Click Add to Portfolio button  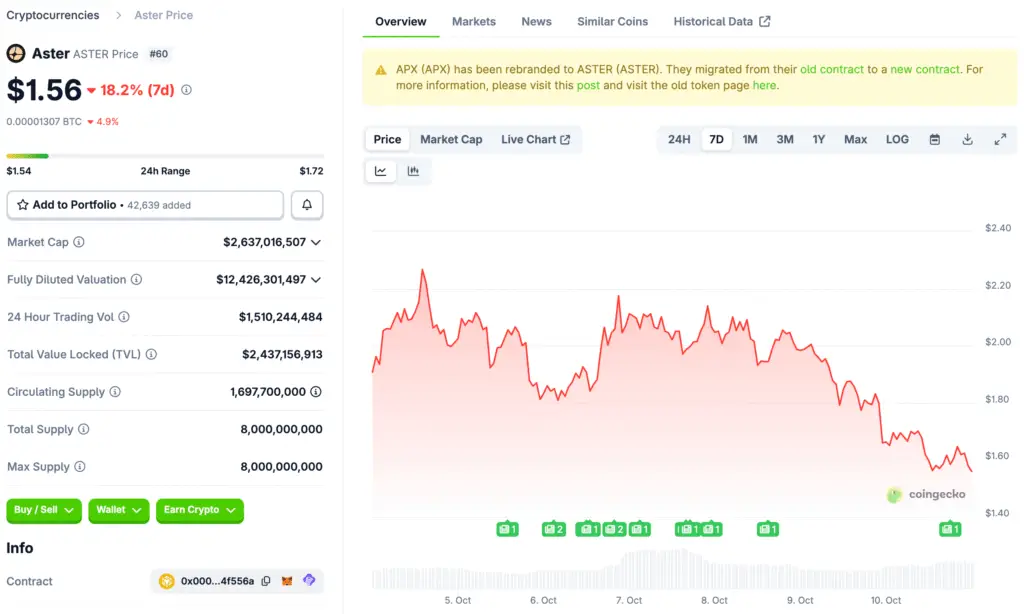pos(145,205)
